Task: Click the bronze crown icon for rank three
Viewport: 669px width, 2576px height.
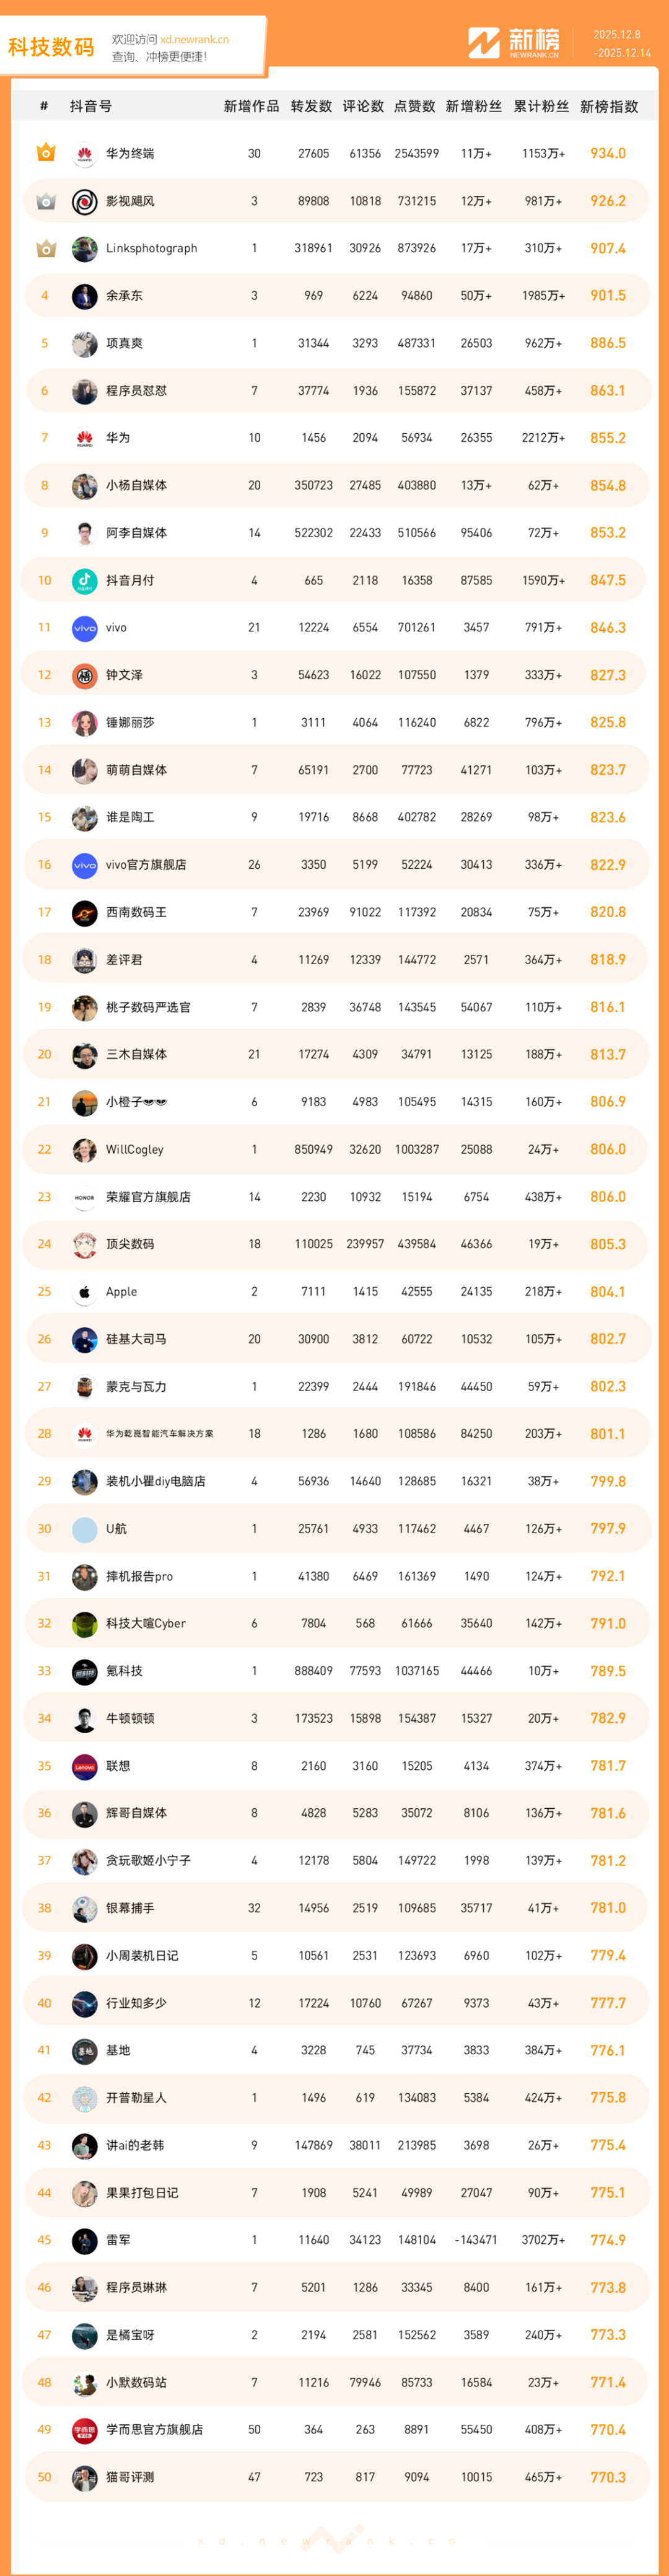Action: click(x=45, y=248)
